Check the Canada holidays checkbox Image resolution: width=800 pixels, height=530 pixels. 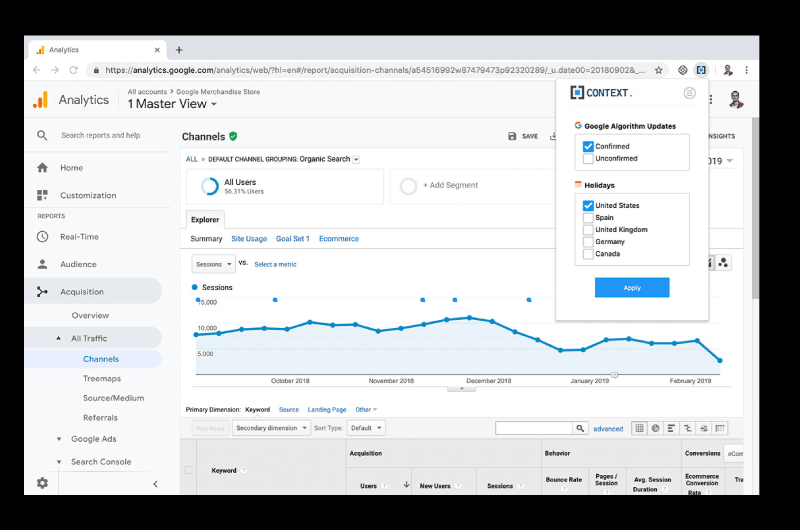588,254
